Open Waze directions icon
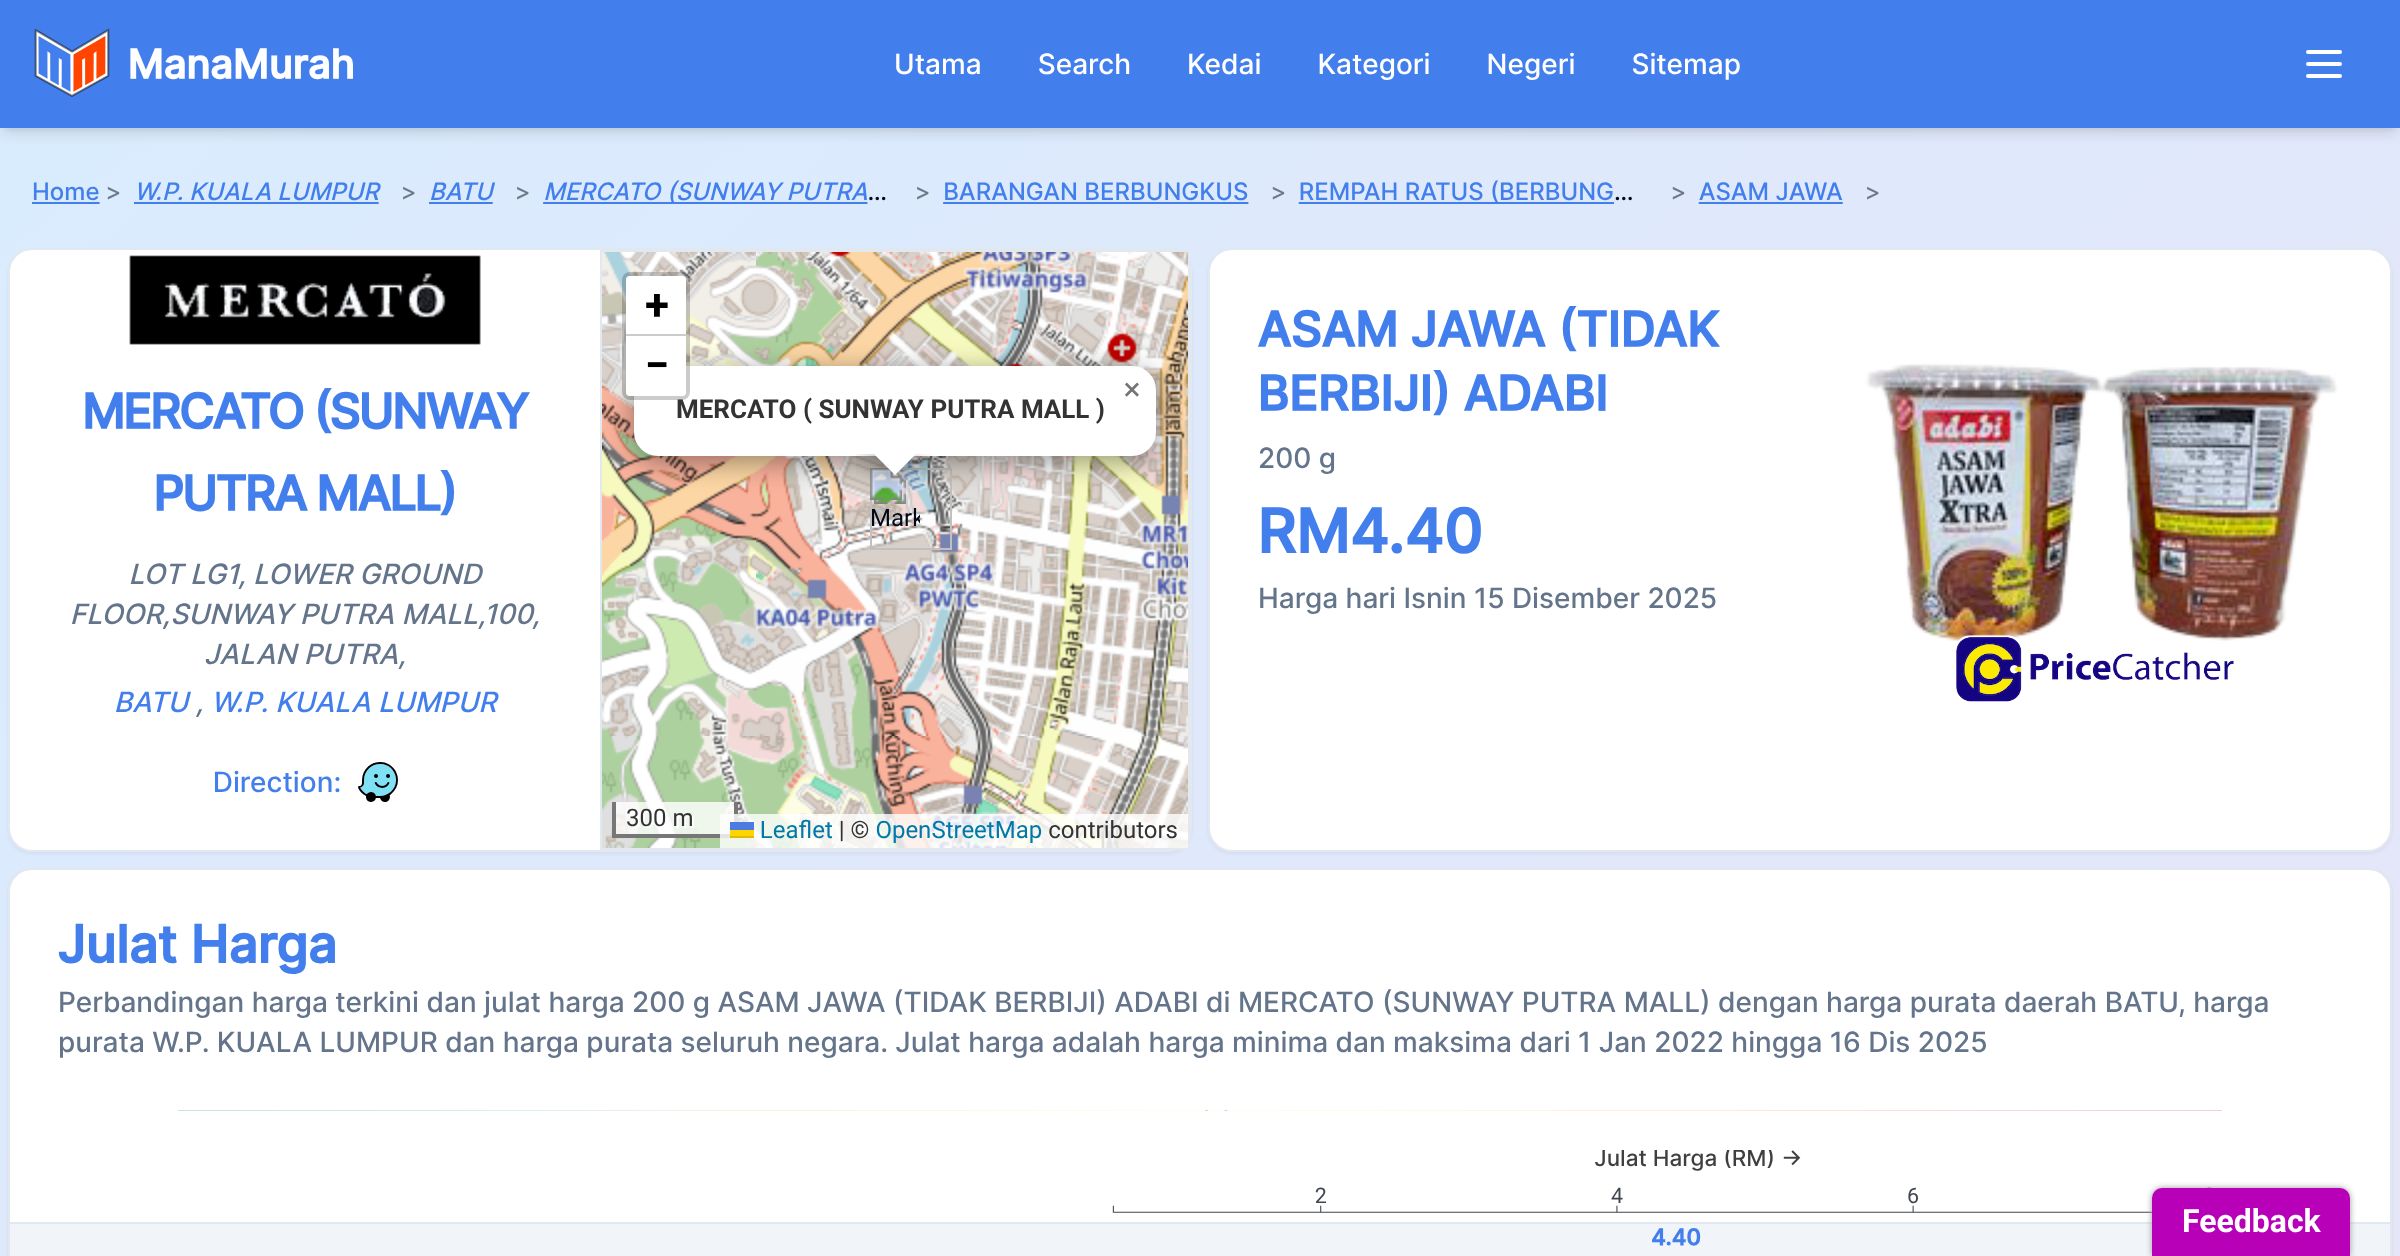The image size is (2400, 1256). (378, 782)
